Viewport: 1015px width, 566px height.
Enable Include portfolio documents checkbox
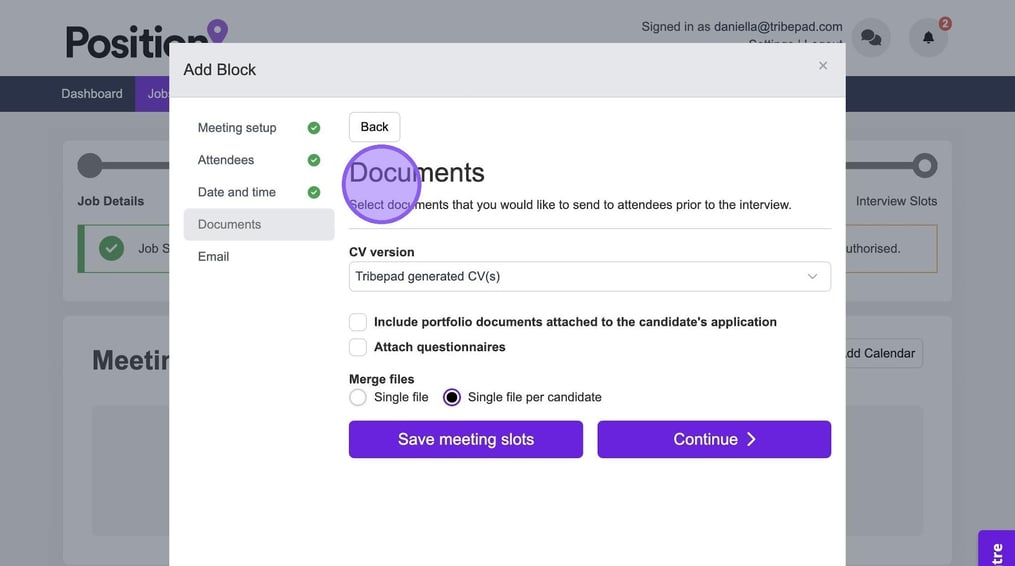(358, 322)
